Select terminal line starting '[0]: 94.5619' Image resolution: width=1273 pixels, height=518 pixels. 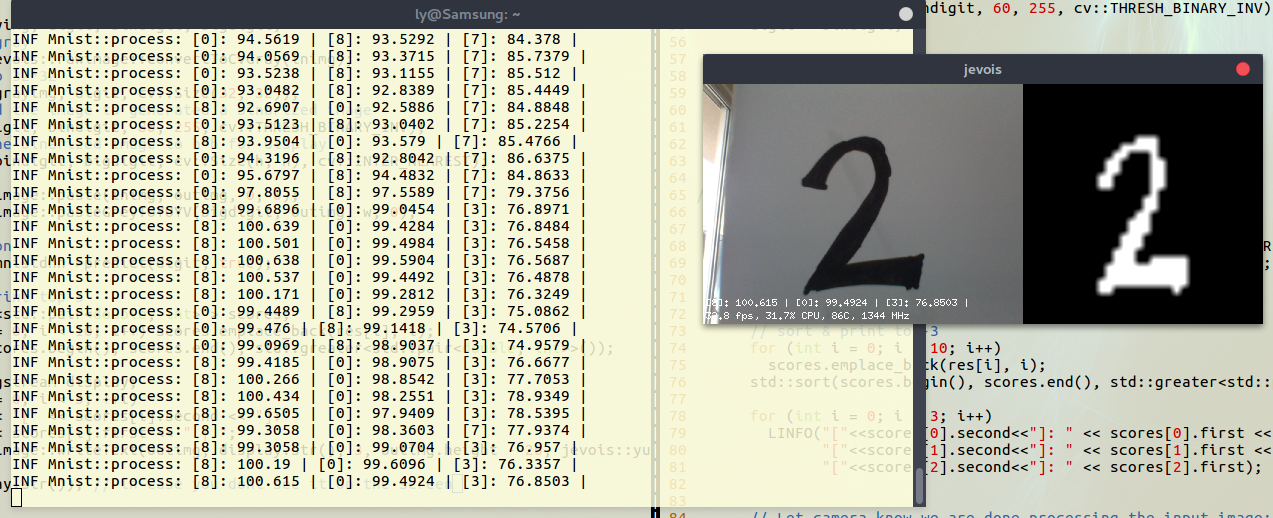294,39
